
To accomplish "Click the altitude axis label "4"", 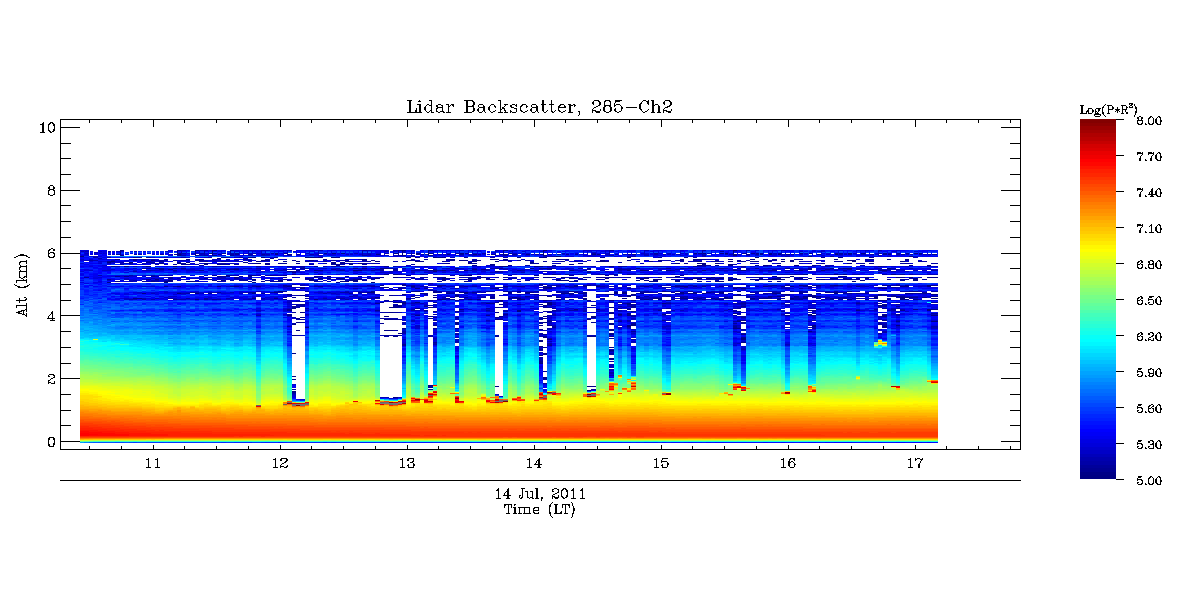I will point(49,316).
